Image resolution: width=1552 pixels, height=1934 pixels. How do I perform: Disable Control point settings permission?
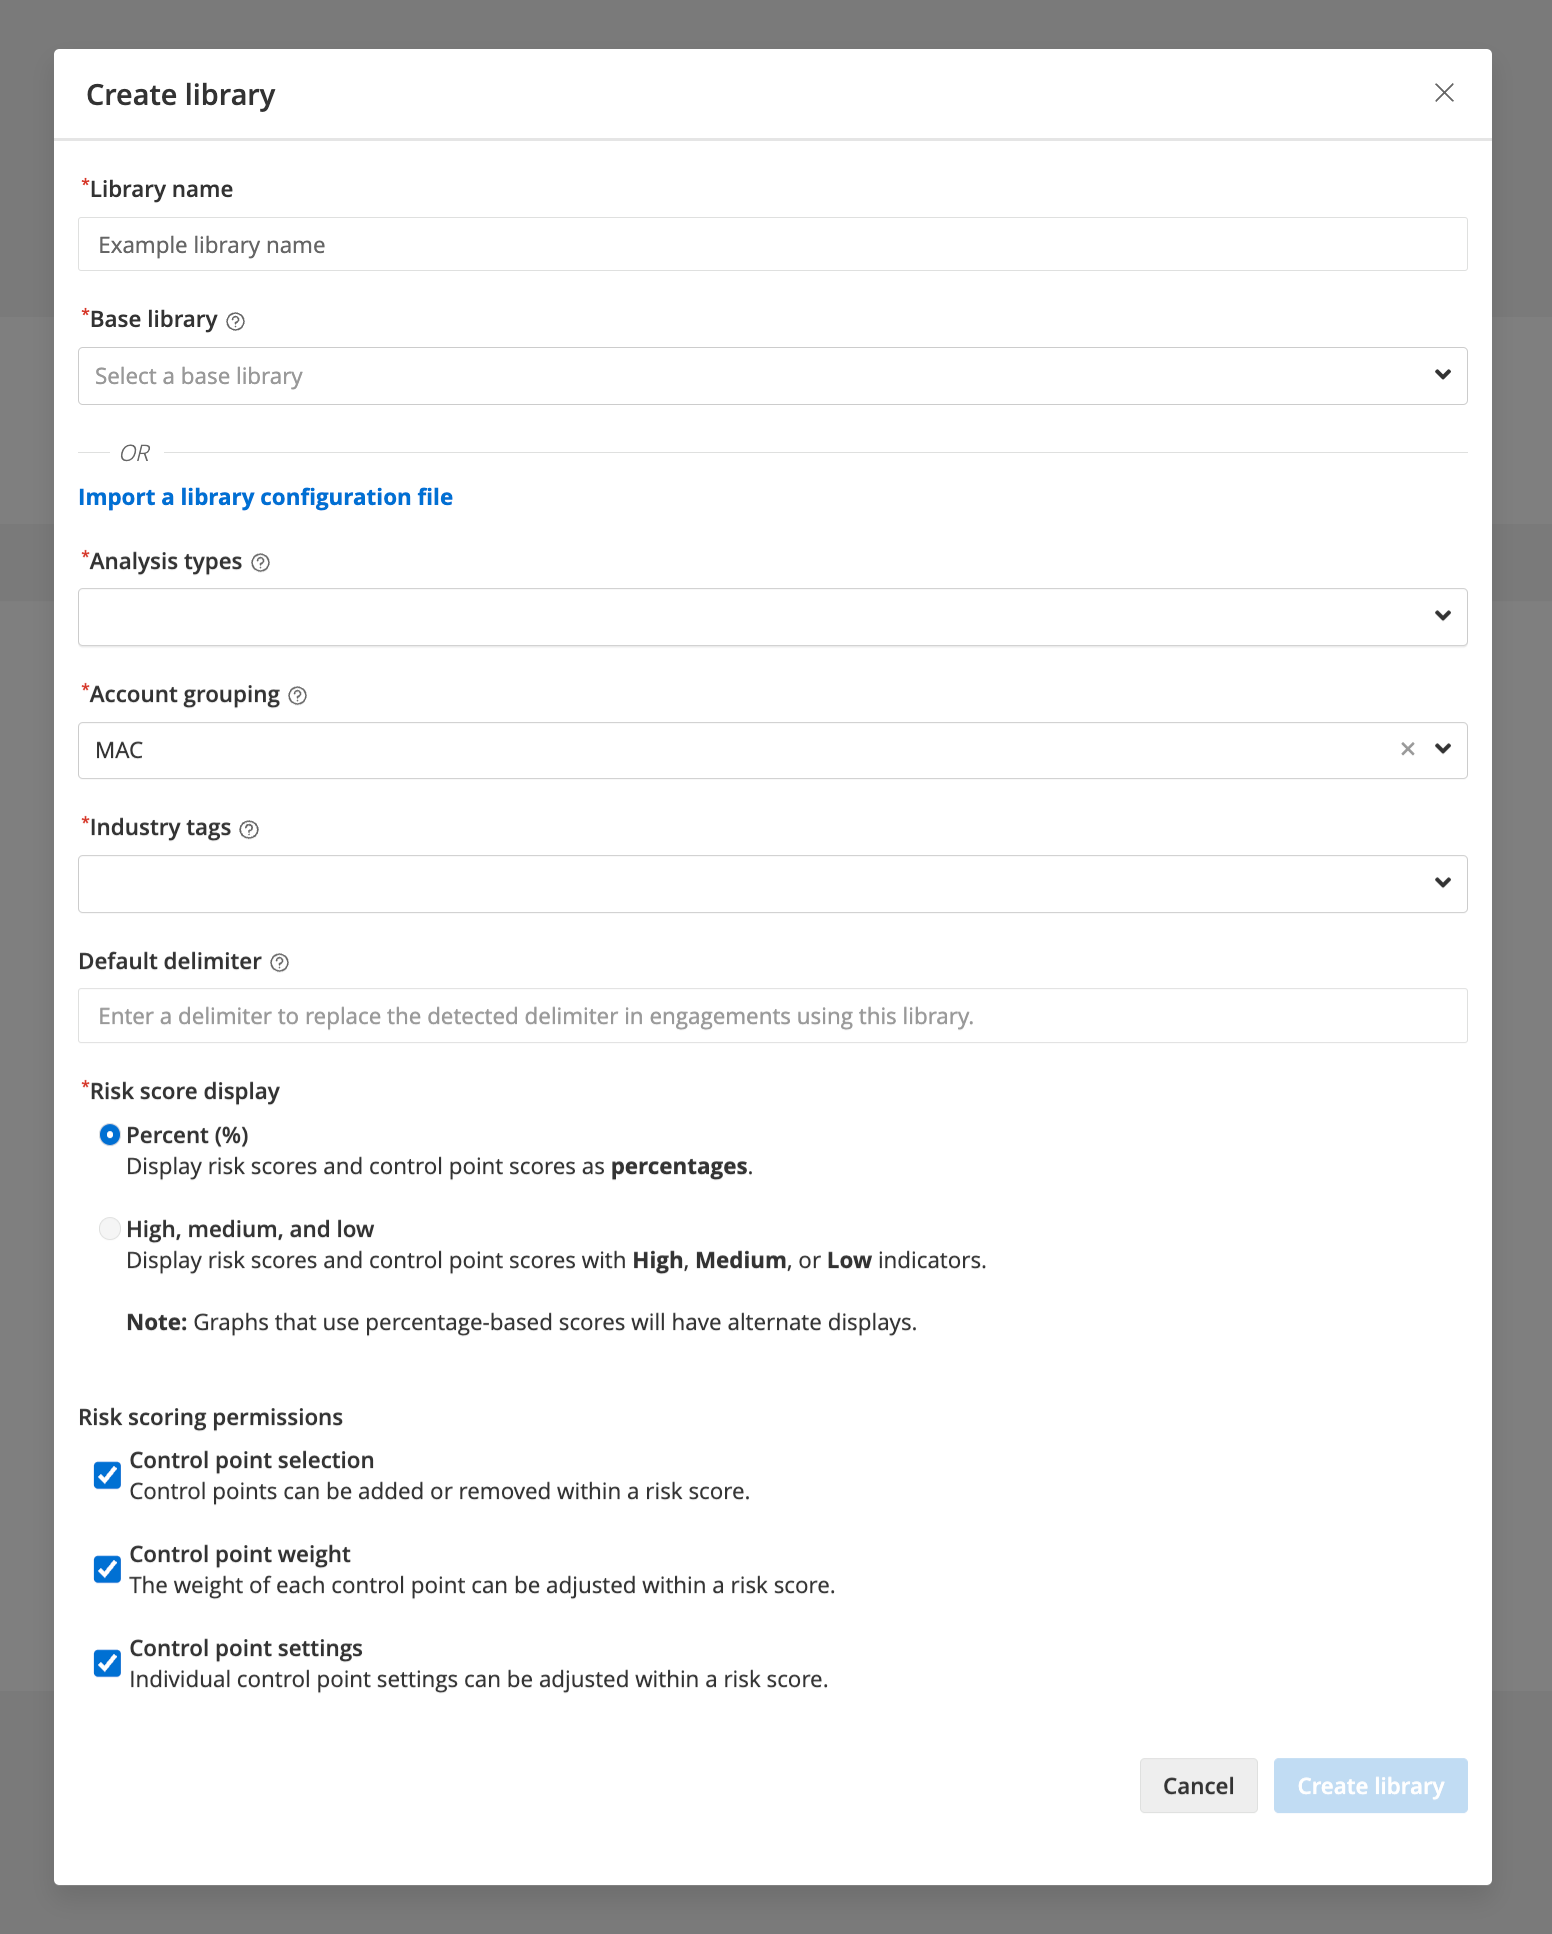pos(107,1663)
